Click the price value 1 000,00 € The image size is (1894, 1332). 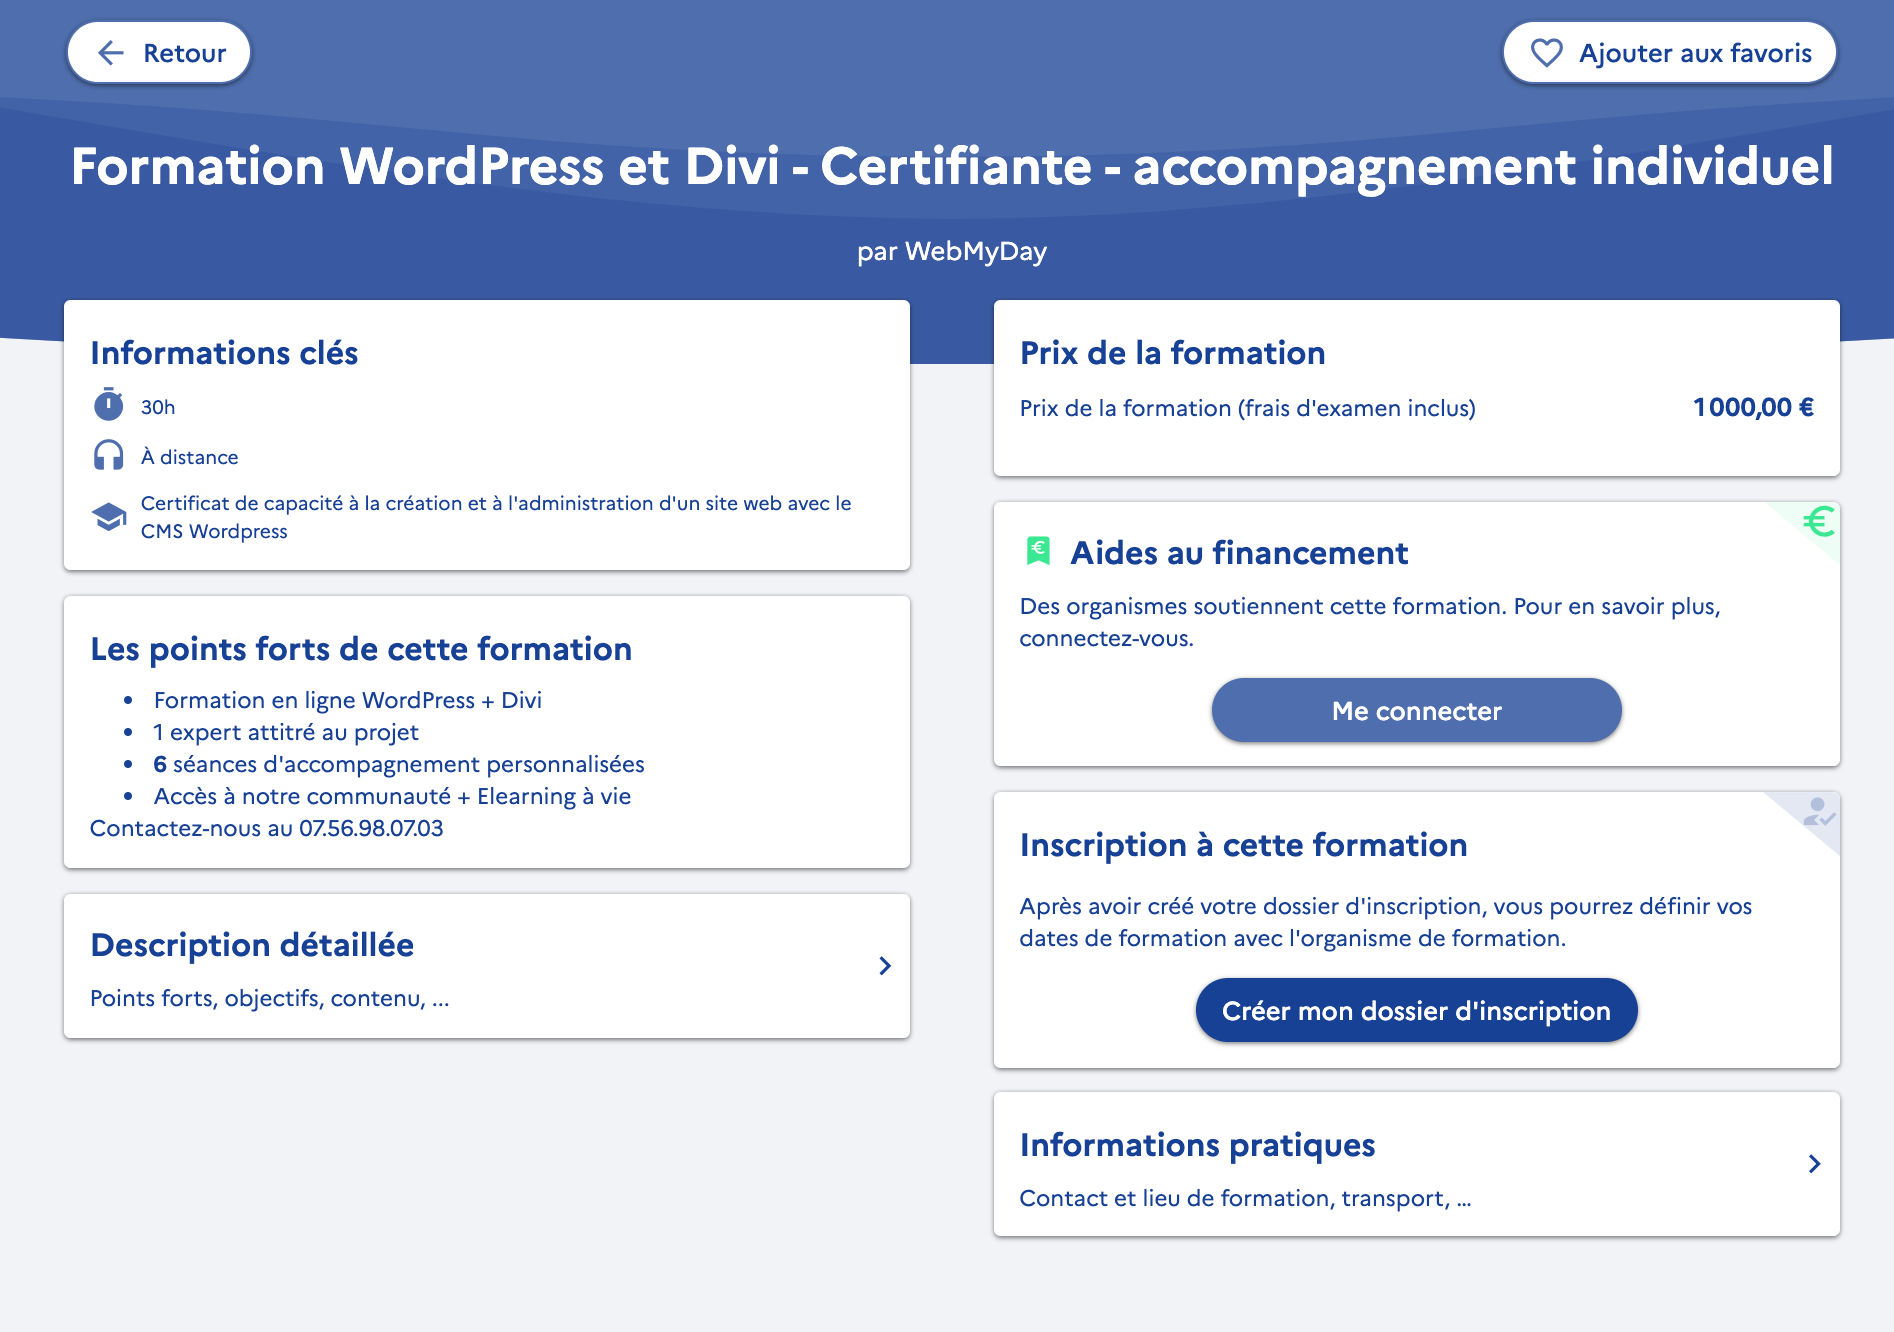click(1753, 407)
